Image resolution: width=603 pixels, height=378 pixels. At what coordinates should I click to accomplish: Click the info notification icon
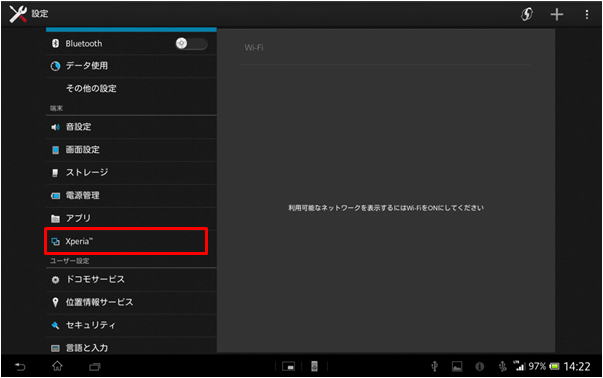(x=480, y=366)
